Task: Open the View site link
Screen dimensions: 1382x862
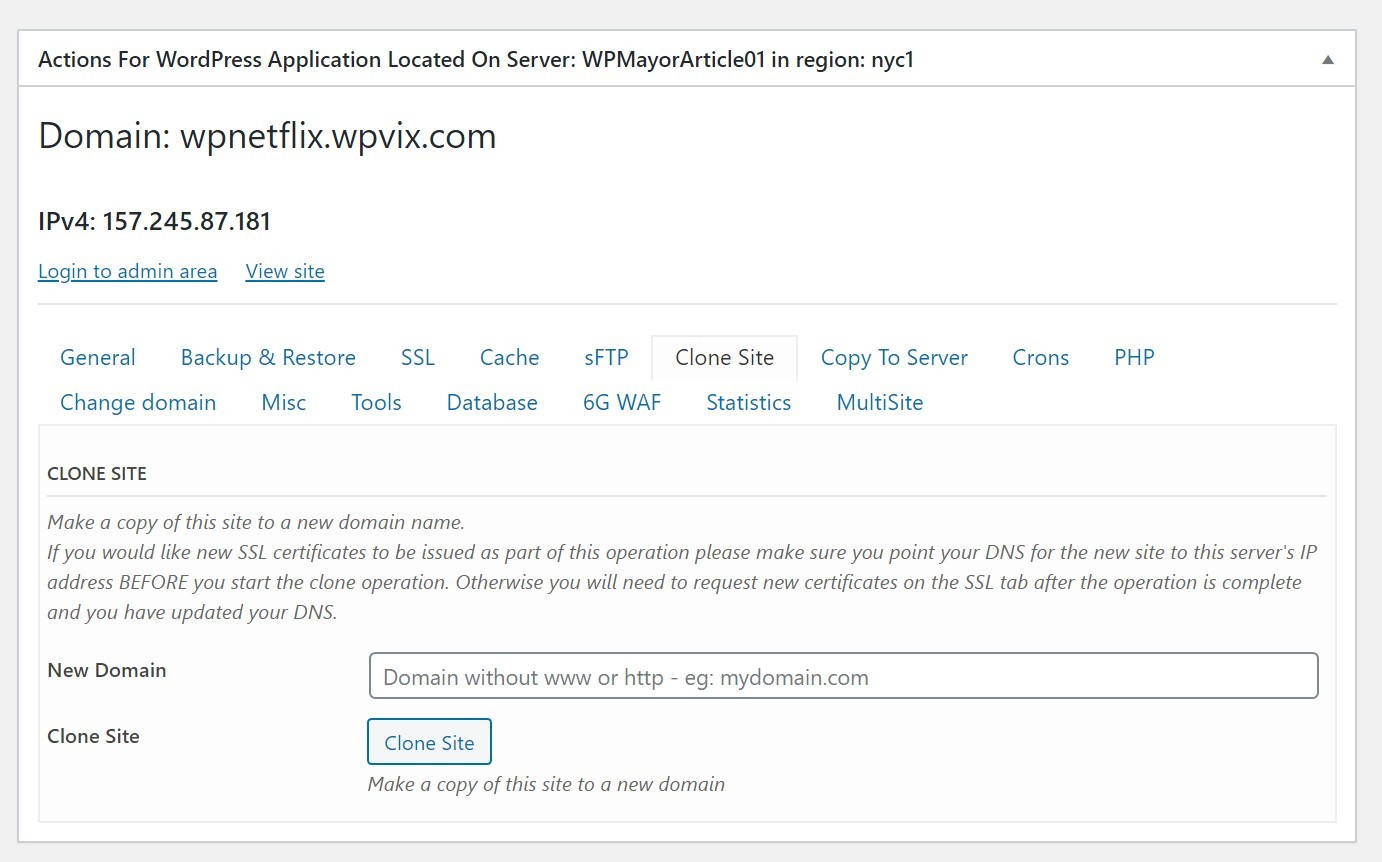Action: tap(285, 271)
